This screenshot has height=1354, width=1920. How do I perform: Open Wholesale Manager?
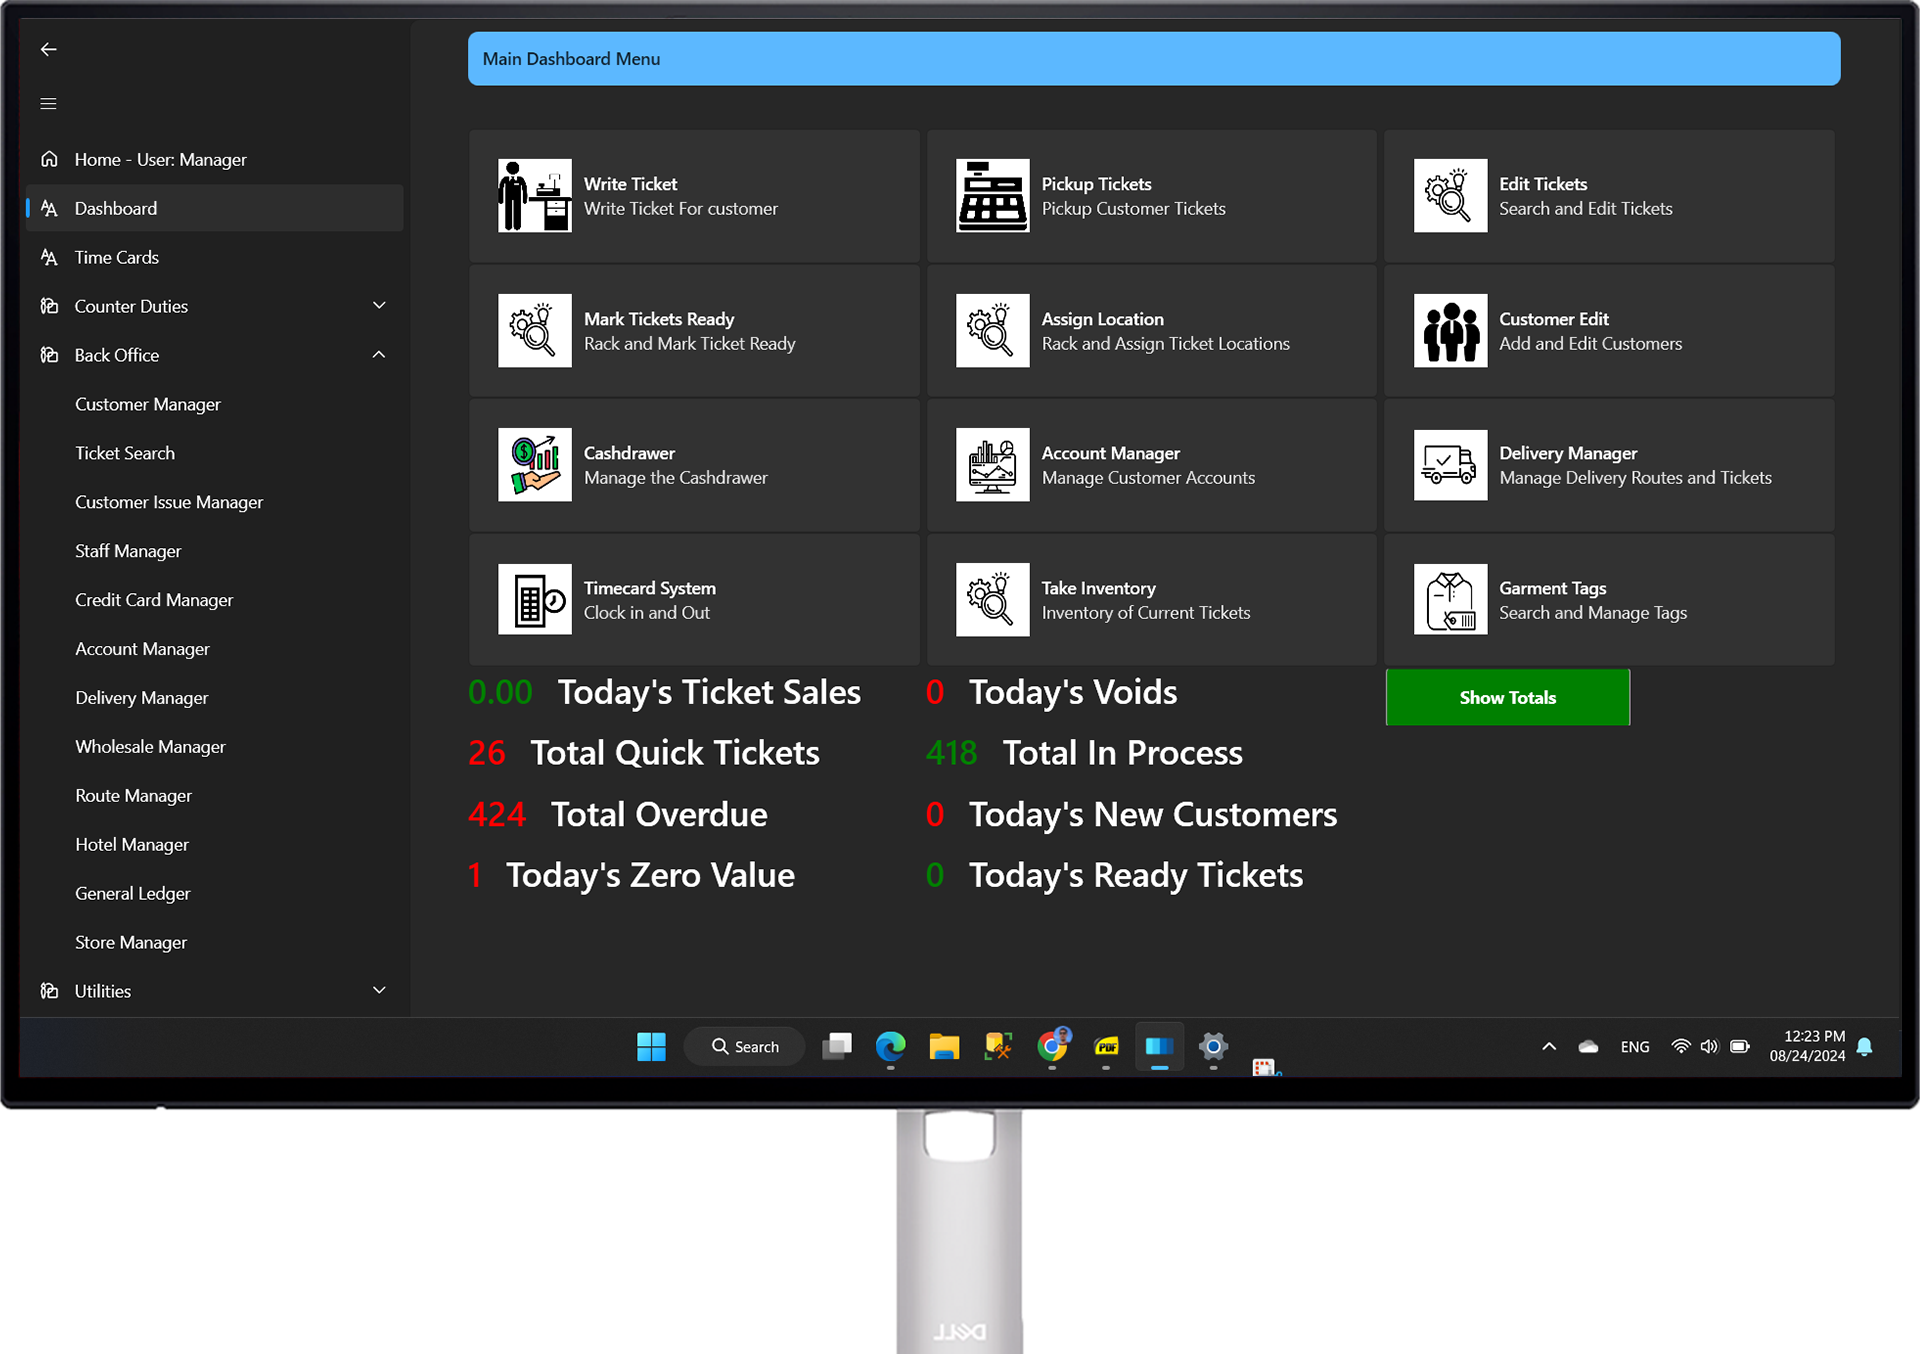point(150,747)
